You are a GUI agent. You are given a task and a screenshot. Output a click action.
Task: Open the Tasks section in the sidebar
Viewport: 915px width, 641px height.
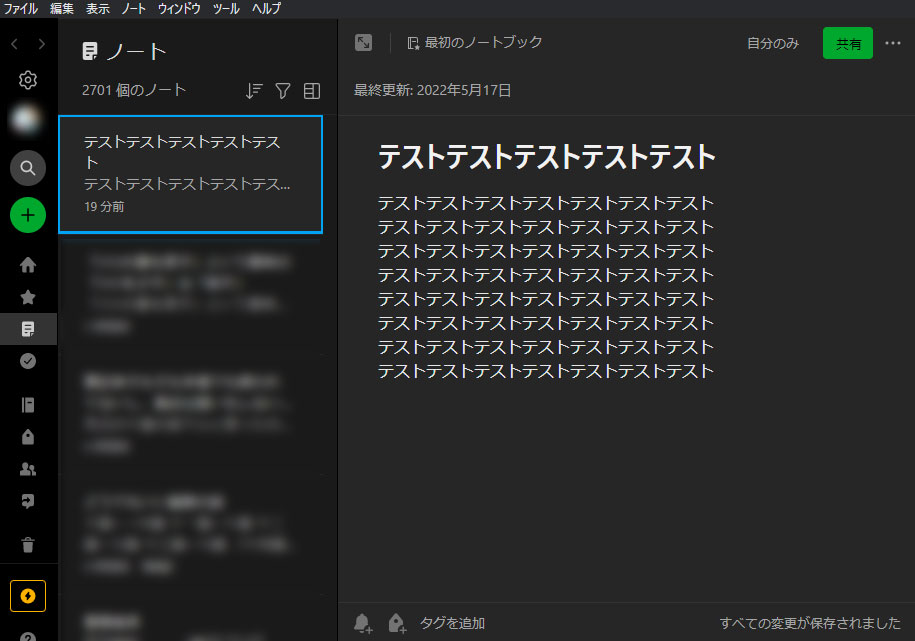[28, 360]
